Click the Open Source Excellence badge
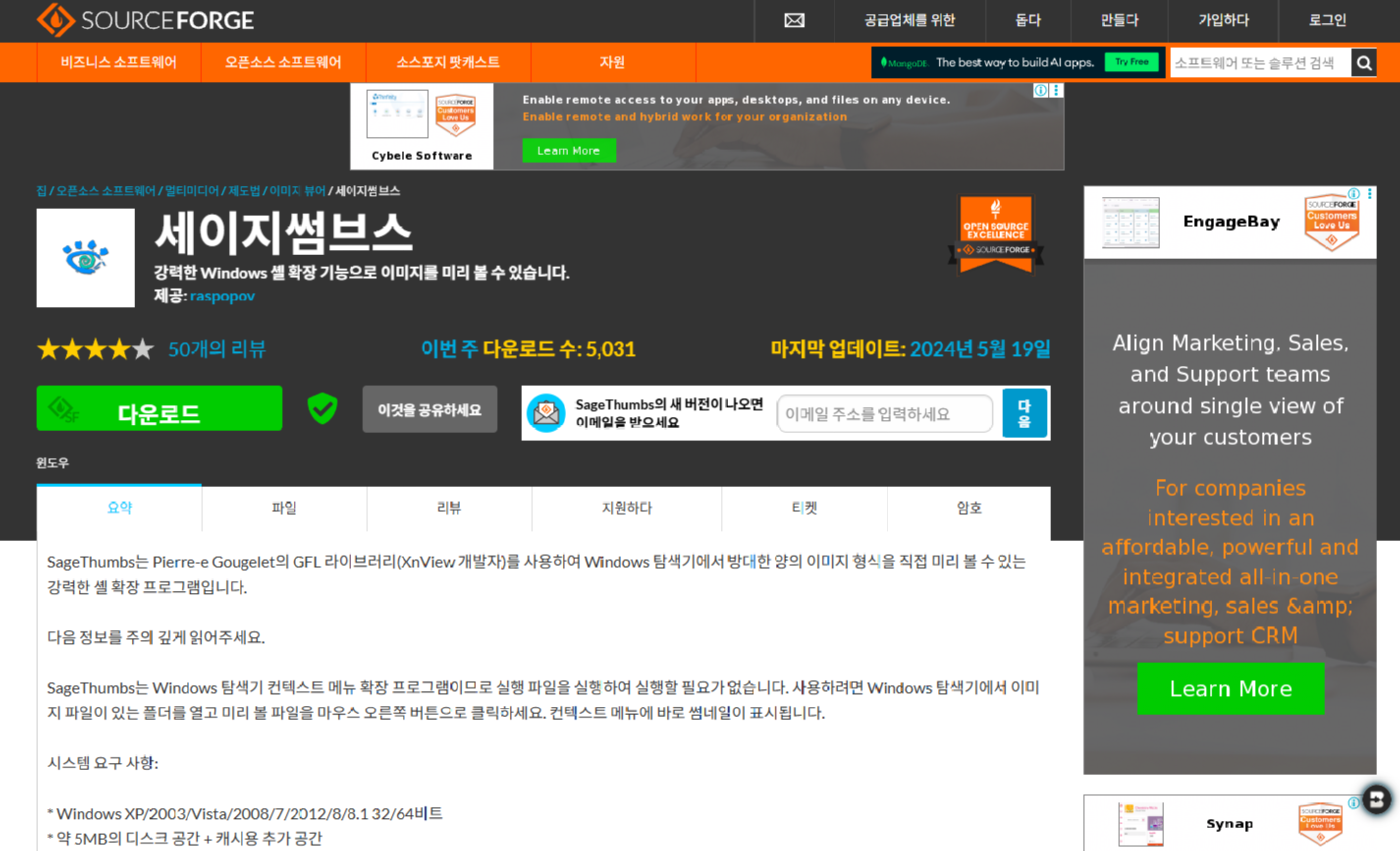 click(x=995, y=234)
